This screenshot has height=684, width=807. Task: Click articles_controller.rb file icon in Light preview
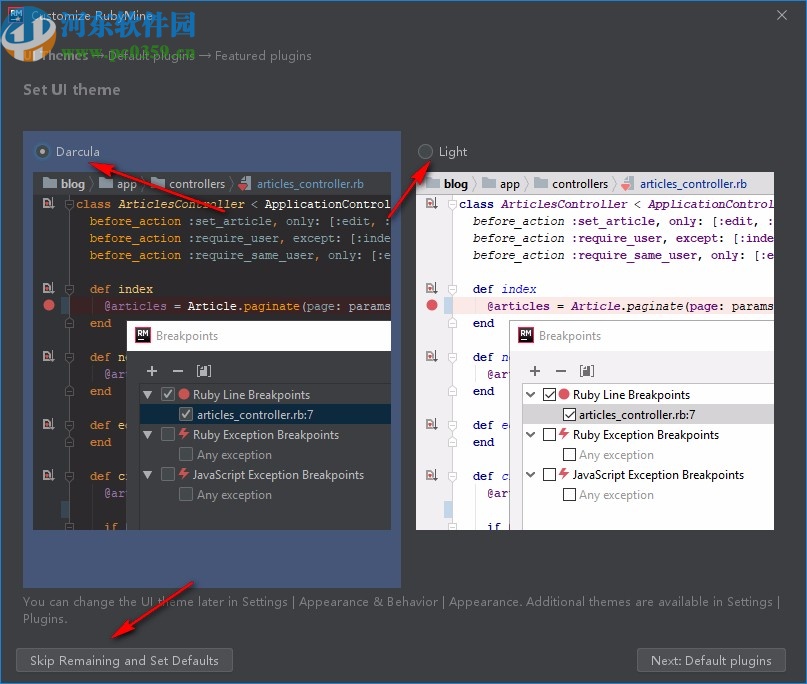point(628,184)
